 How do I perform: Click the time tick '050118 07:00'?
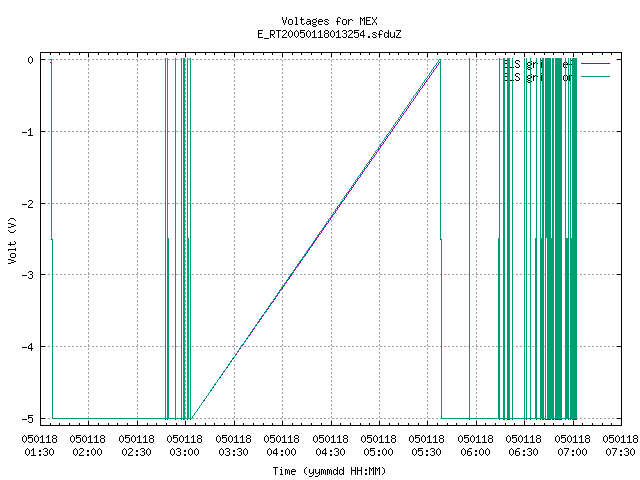pos(572,446)
